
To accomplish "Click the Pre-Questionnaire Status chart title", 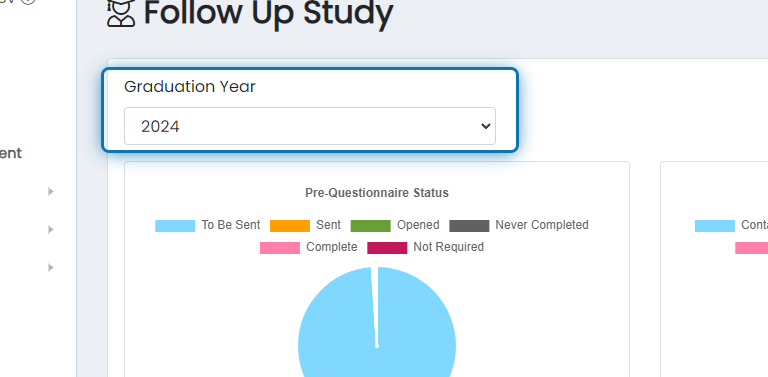I will [377, 193].
